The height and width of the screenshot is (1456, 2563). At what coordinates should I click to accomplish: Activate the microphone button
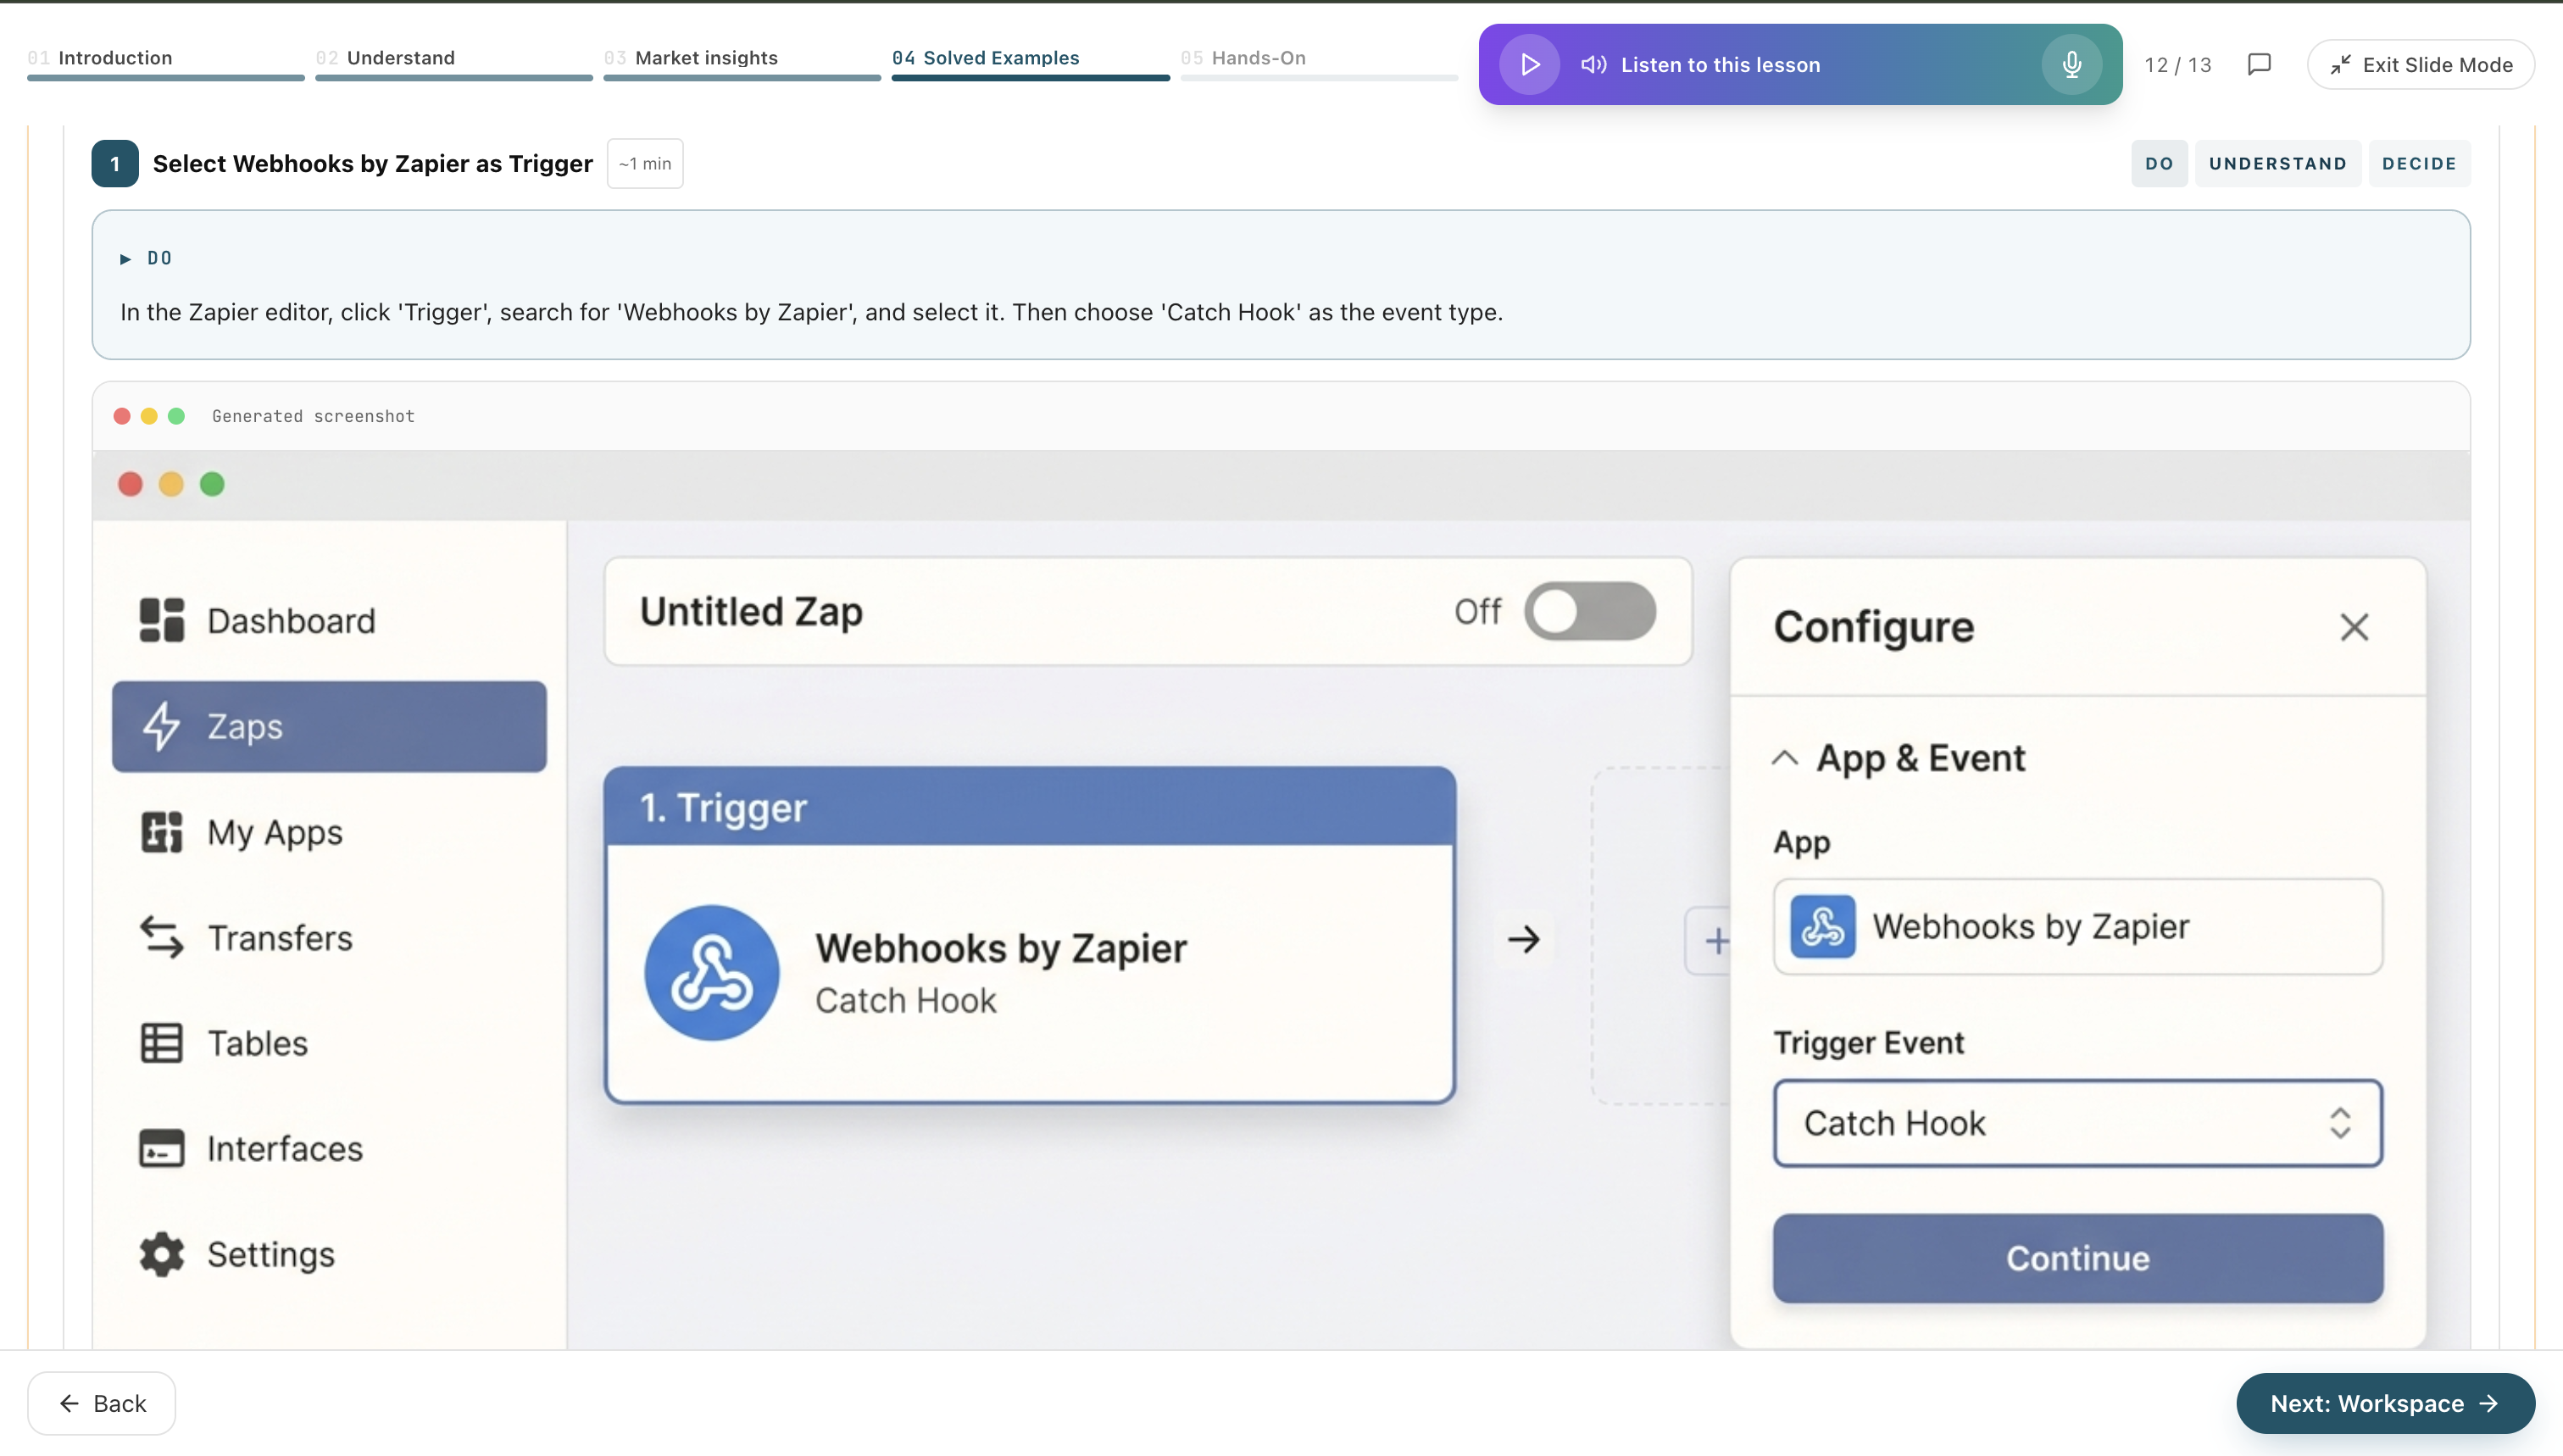2071,65
